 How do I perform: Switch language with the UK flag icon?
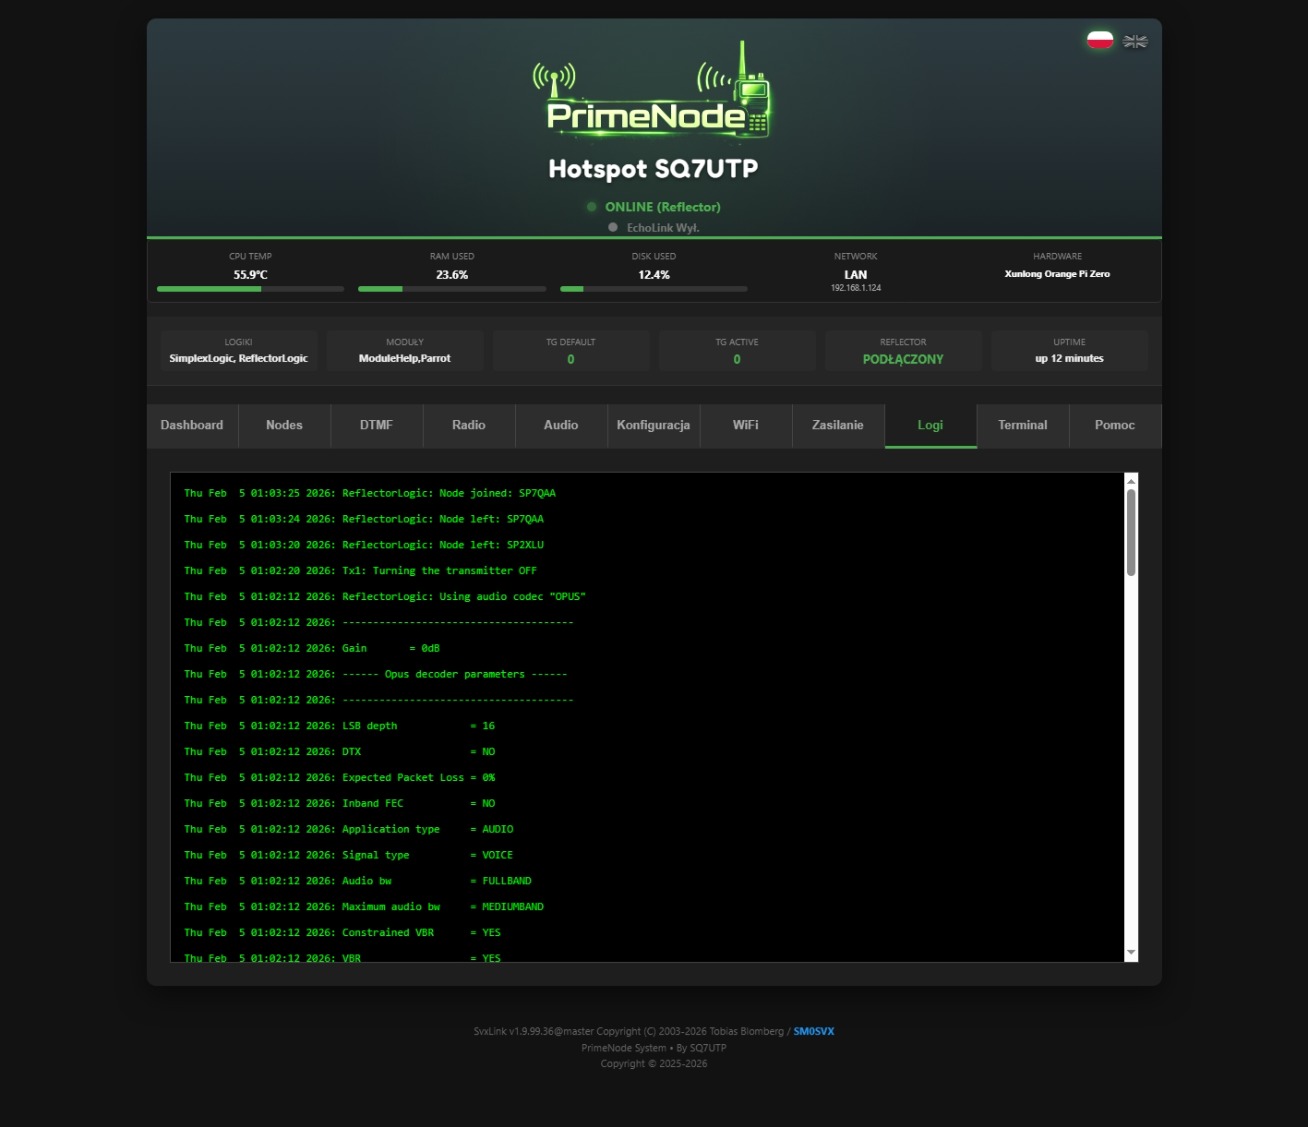[1135, 41]
